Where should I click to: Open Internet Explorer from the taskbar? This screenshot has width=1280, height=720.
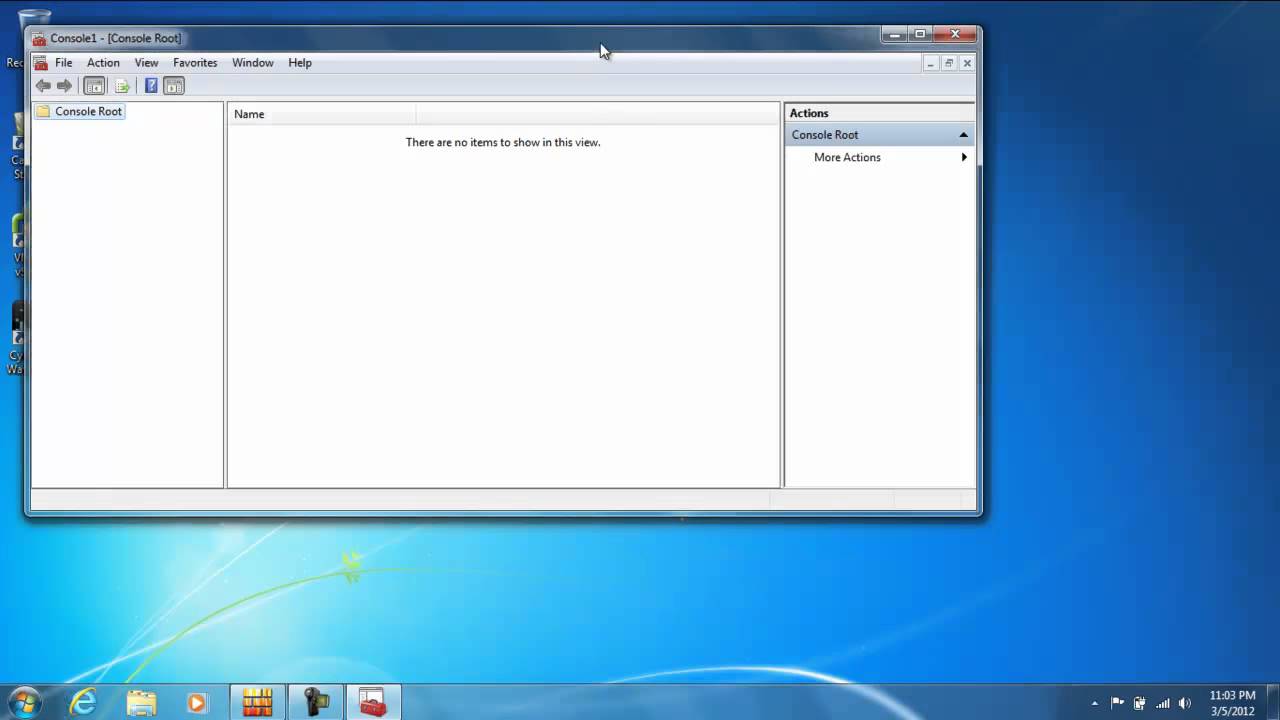(83, 703)
